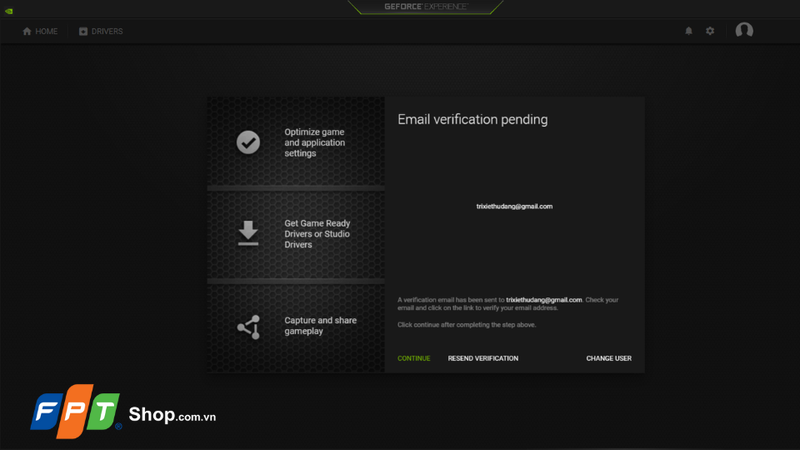Image resolution: width=800 pixels, height=450 pixels.
Task: Click the Email verification pending heading
Action: pyautogui.click(x=472, y=119)
